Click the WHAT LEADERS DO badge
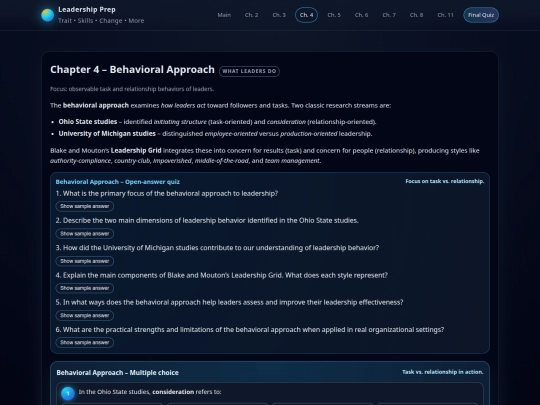 tap(249, 71)
